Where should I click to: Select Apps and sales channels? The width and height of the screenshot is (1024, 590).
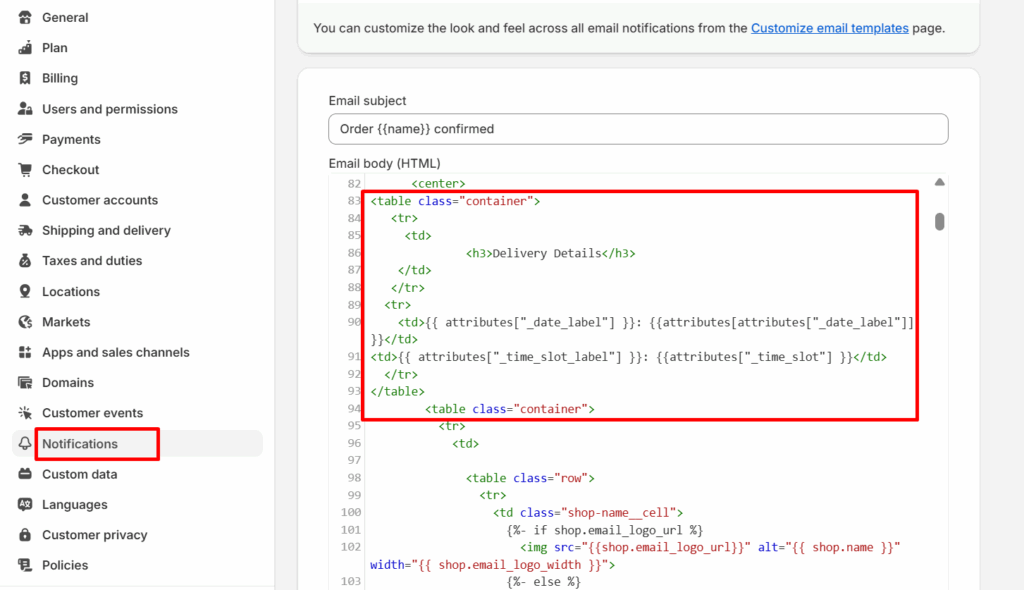(115, 352)
